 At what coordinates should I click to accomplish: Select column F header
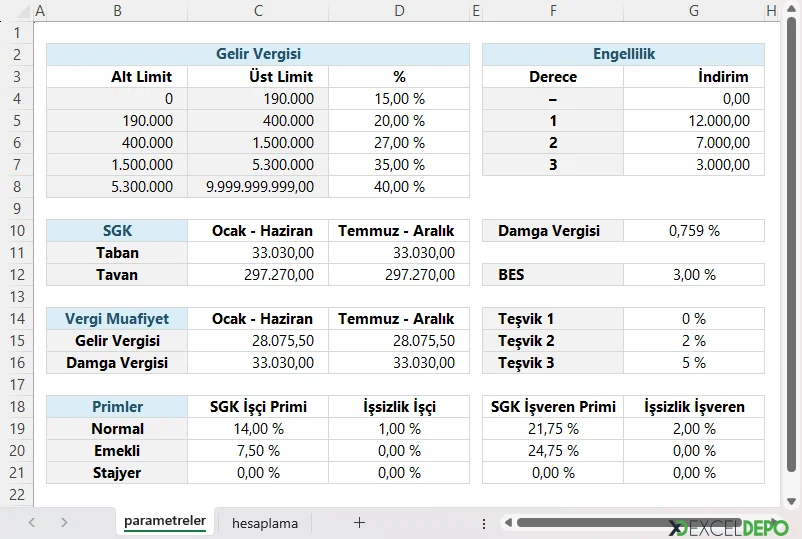(553, 11)
